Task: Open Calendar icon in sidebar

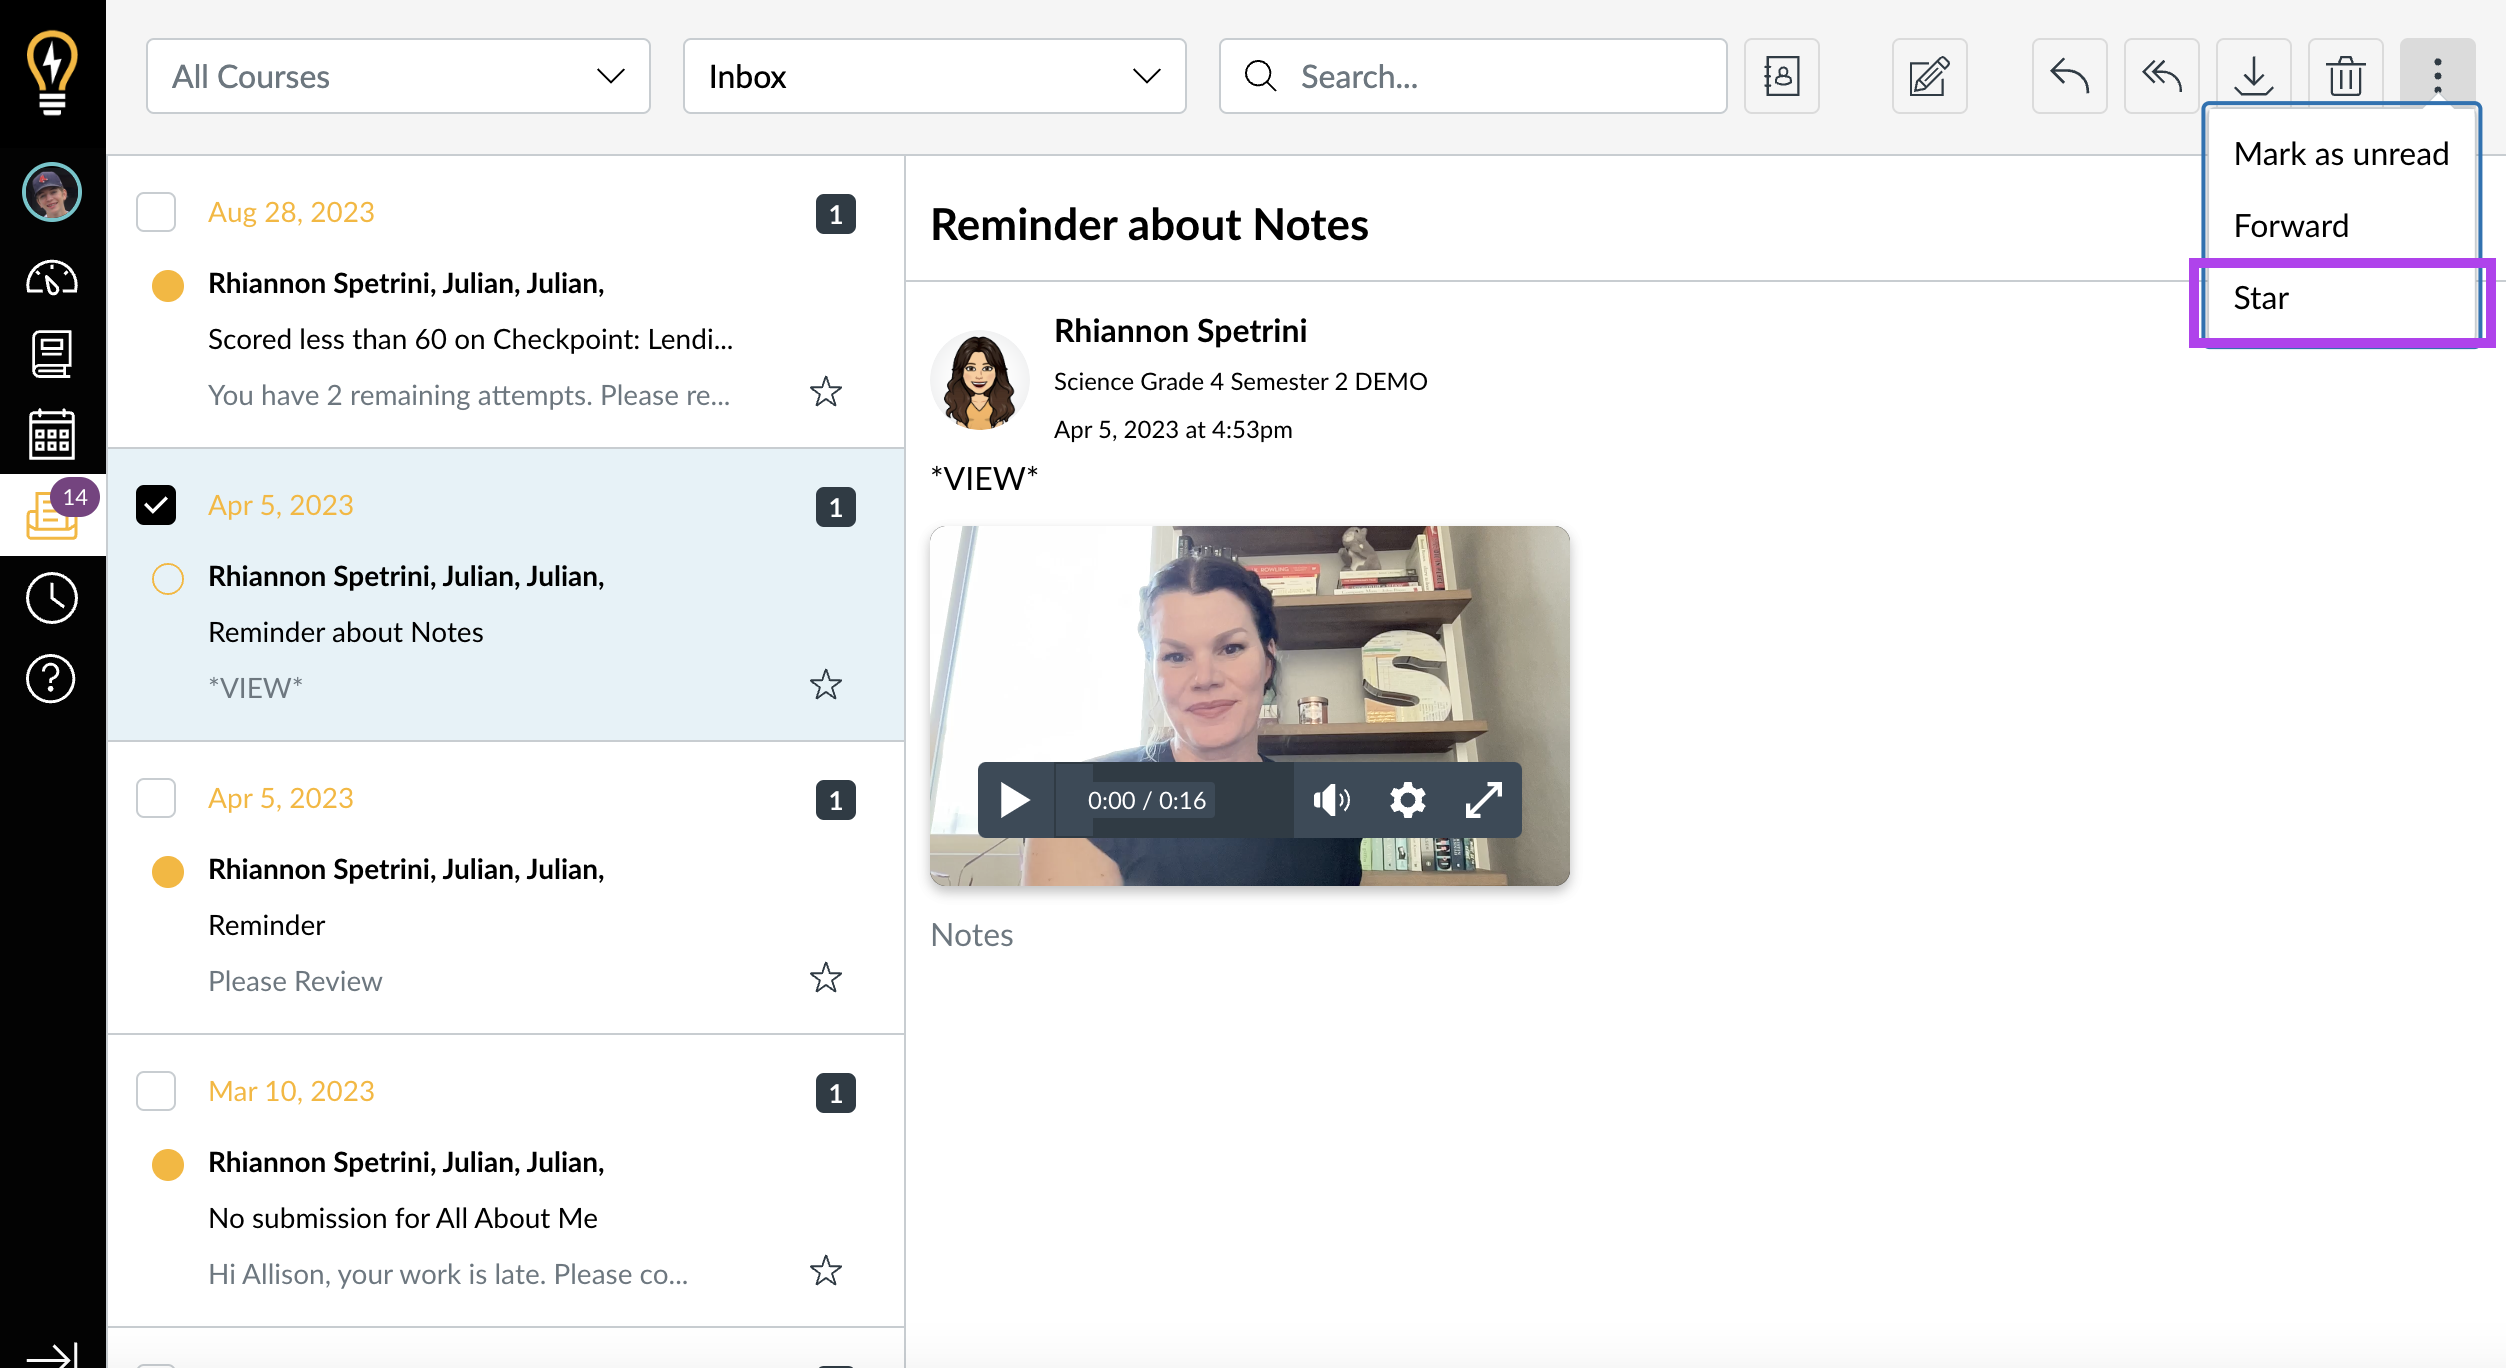Action: pos(52,434)
